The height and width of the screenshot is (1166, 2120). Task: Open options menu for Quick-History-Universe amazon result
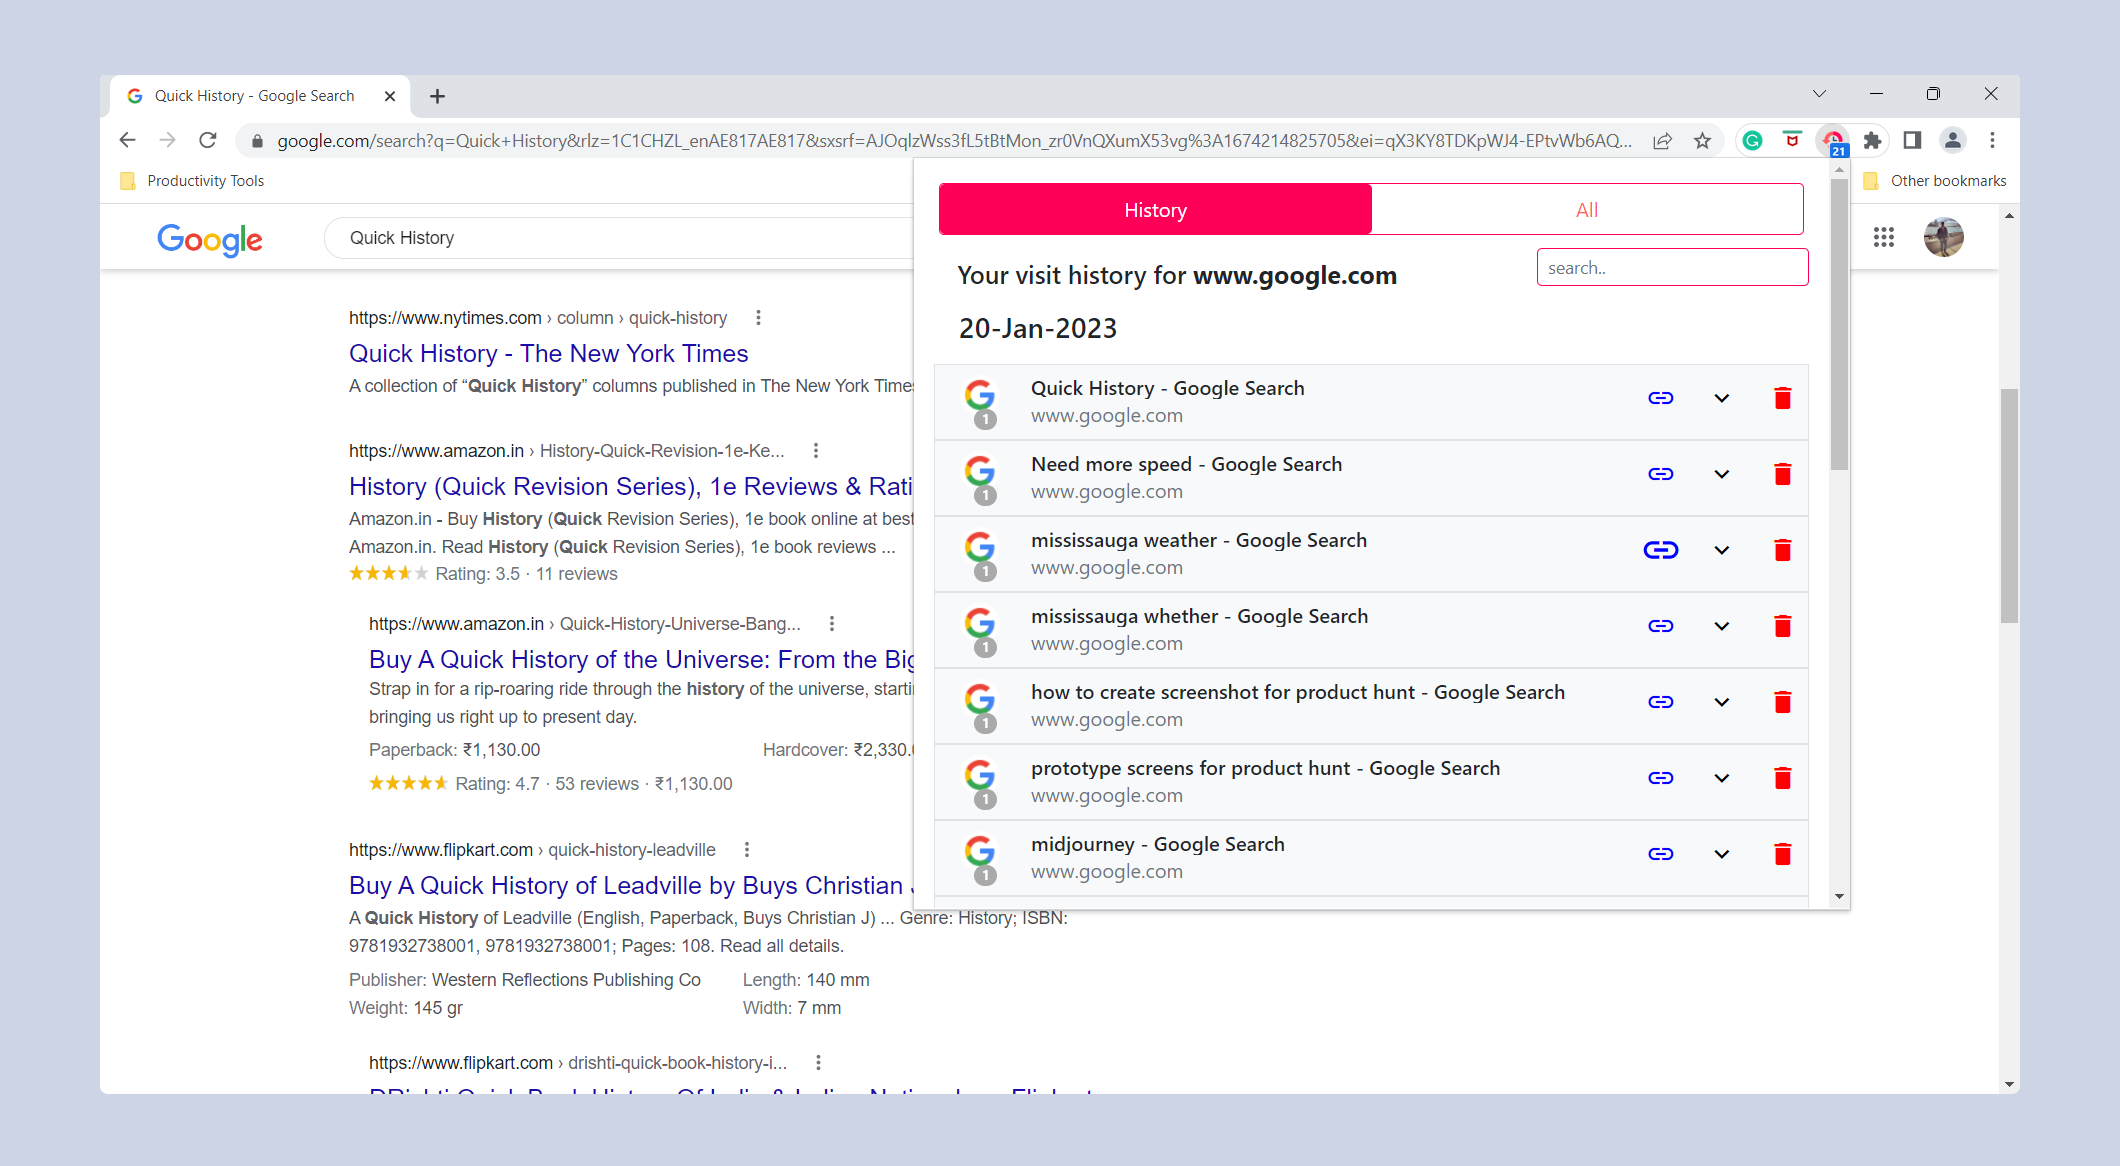pyautogui.click(x=832, y=624)
